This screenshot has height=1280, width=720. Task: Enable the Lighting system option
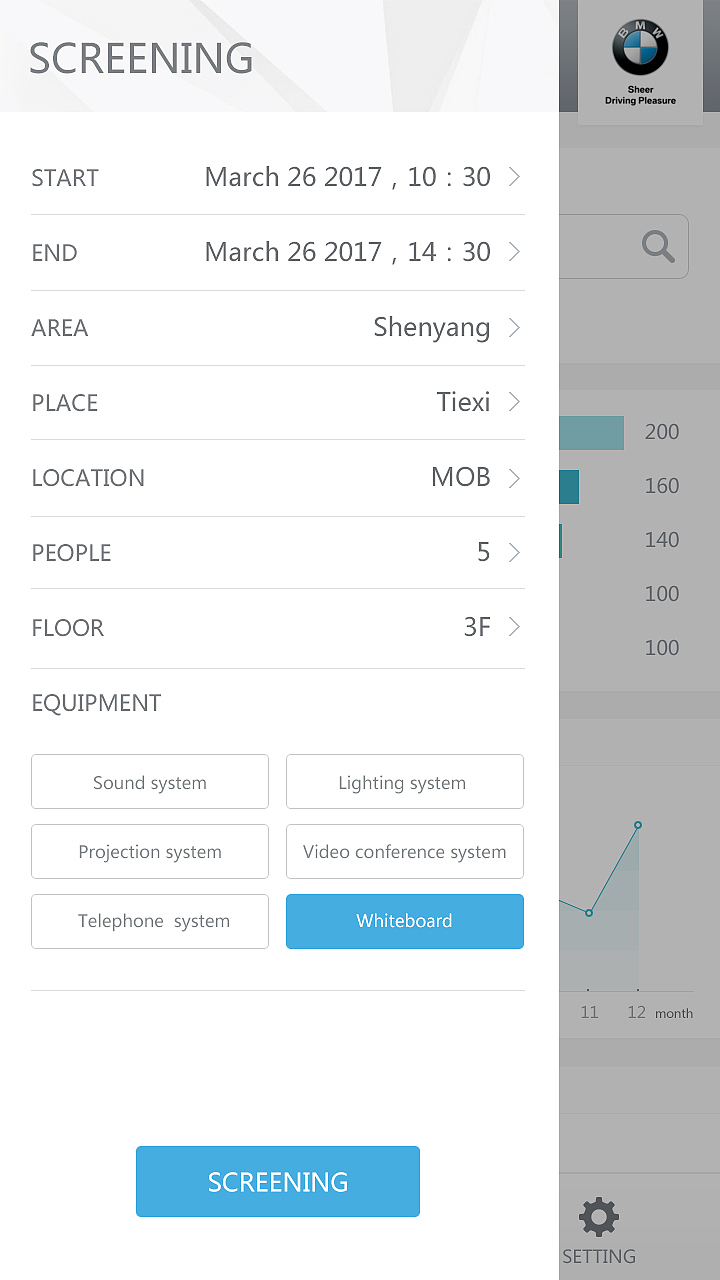[404, 782]
